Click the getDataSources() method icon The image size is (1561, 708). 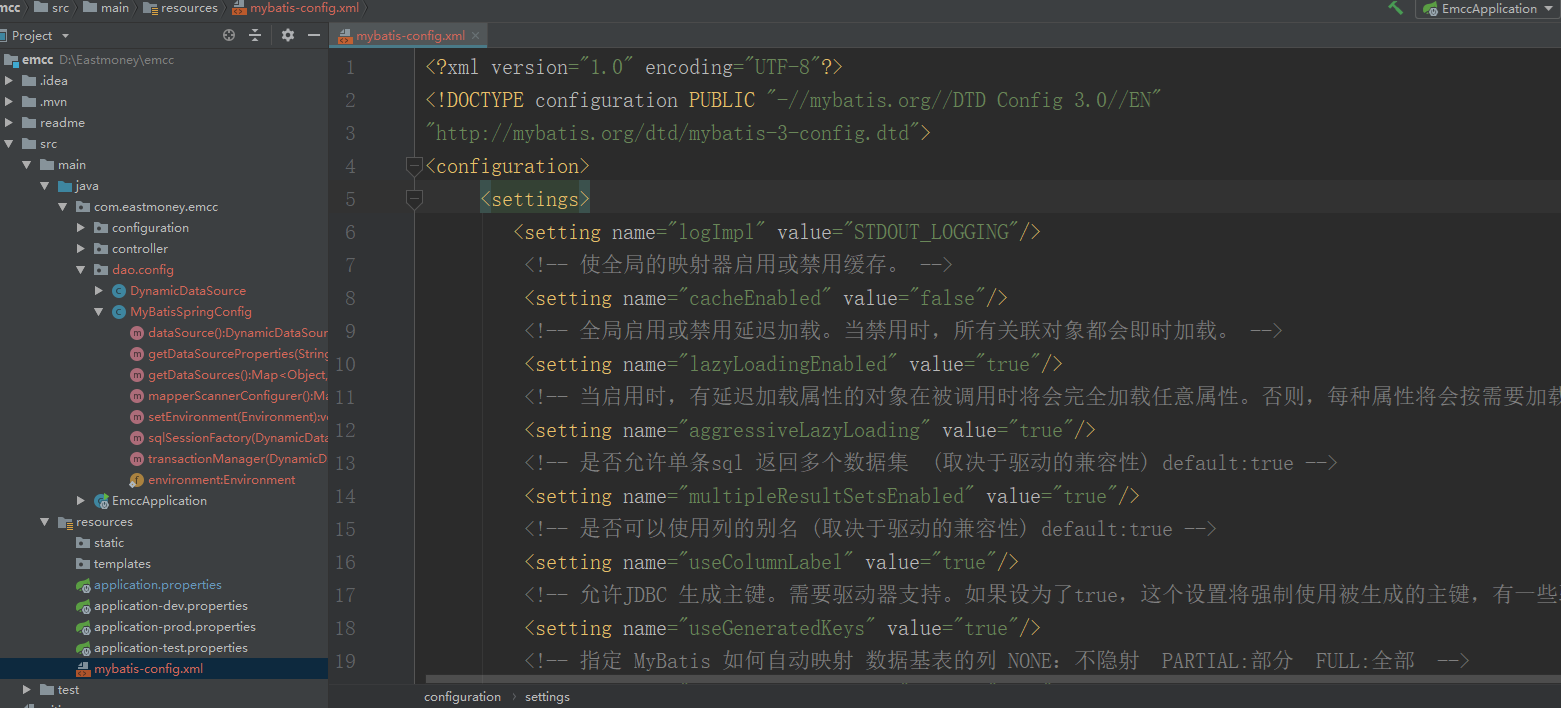[137, 375]
